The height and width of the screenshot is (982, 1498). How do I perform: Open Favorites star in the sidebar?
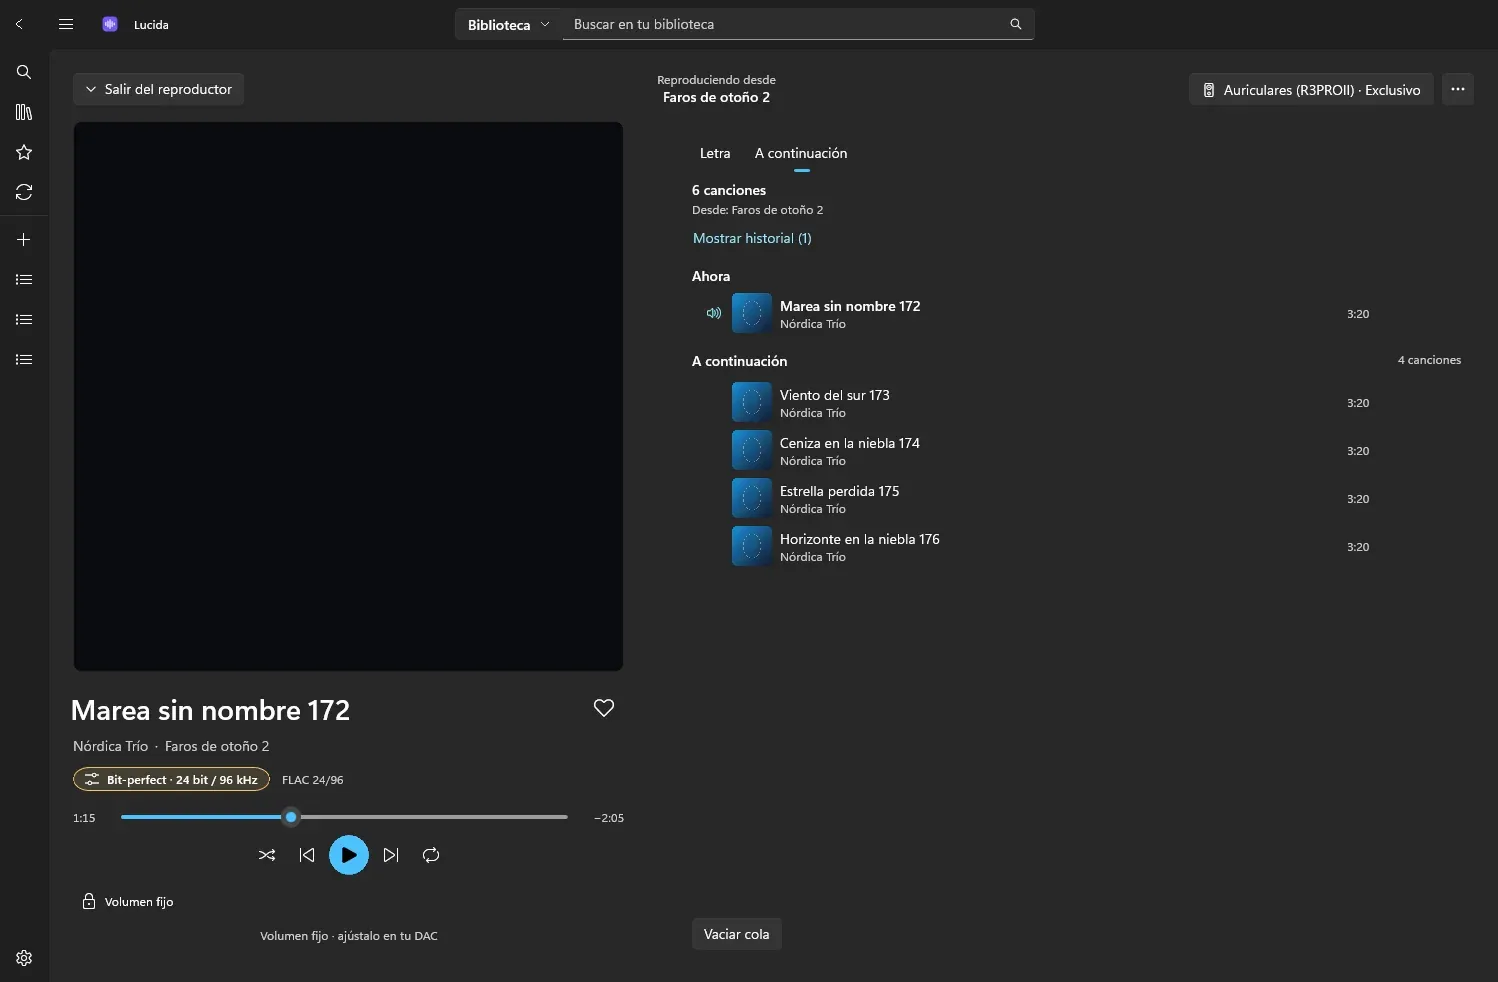click(x=24, y=152)
